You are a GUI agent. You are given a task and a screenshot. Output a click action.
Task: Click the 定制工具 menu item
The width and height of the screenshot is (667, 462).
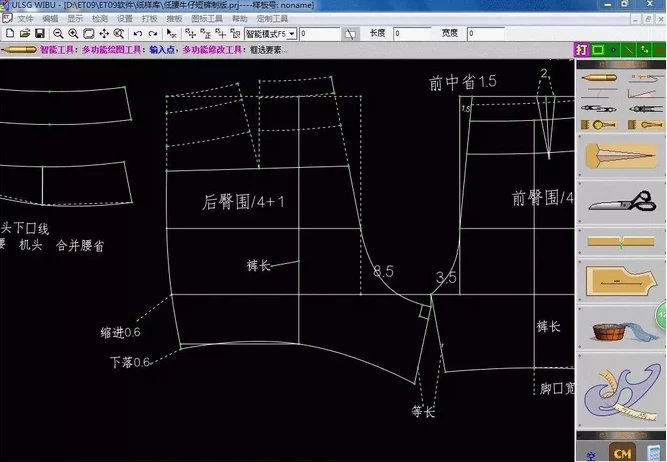click(x=272, y=19)
